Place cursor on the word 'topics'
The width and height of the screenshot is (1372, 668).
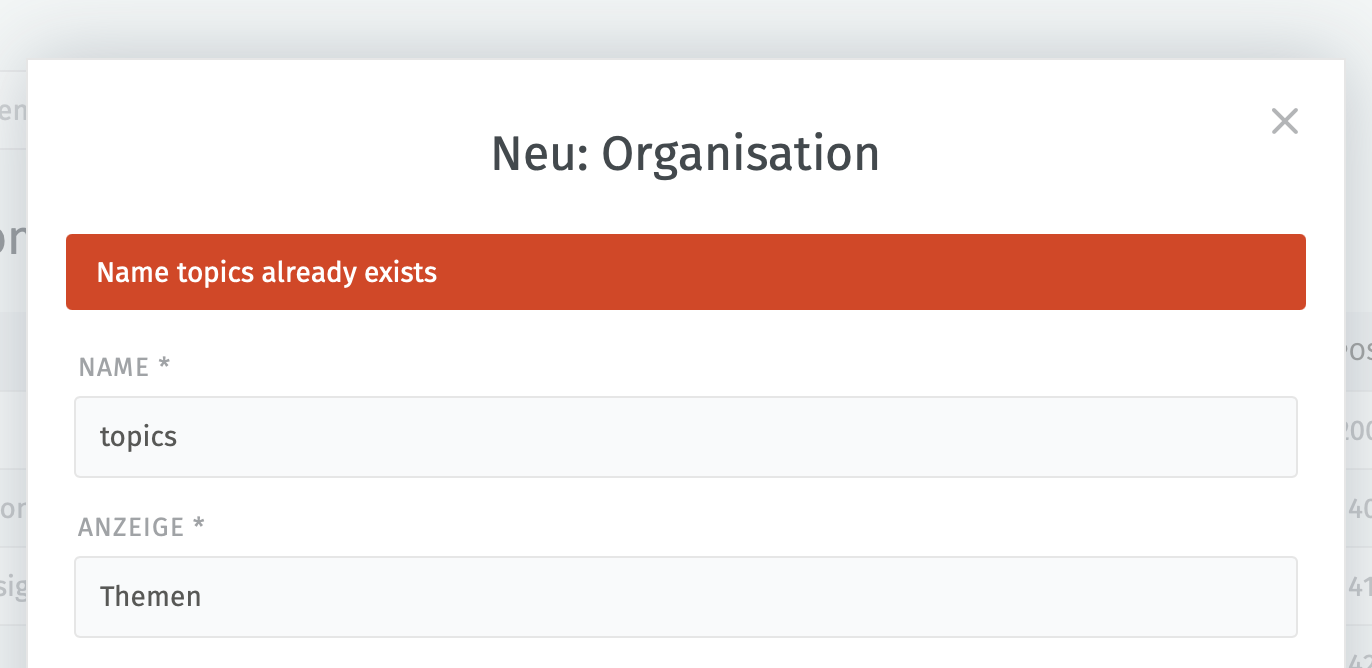pos(139,437)
